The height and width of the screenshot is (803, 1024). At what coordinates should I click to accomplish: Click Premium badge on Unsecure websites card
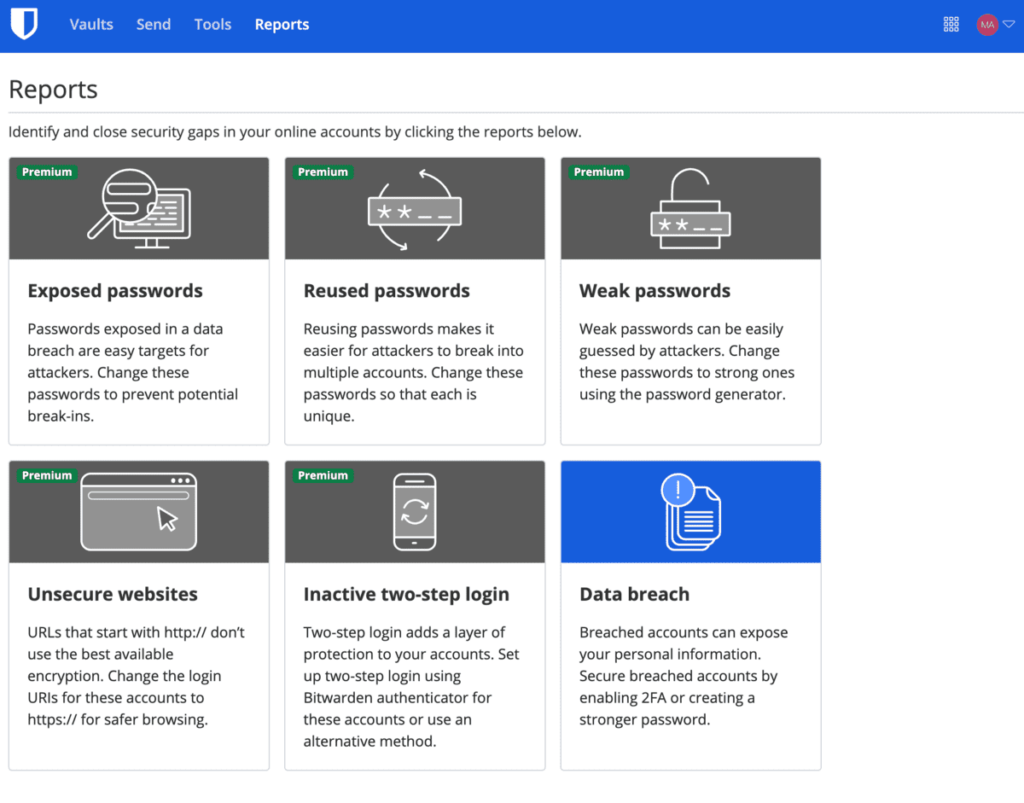[47, 475]
